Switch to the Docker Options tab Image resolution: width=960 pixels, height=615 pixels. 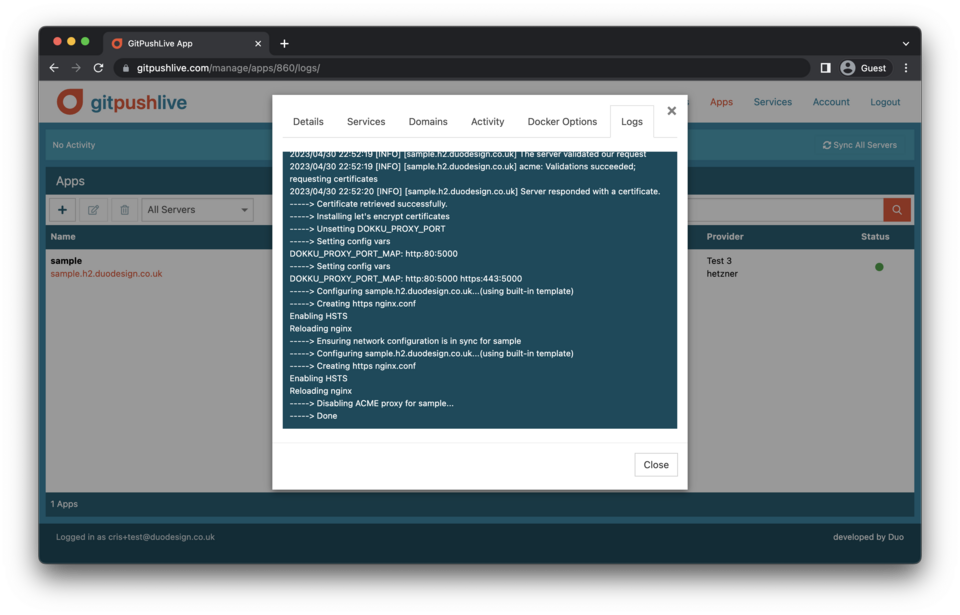[562, 121]
